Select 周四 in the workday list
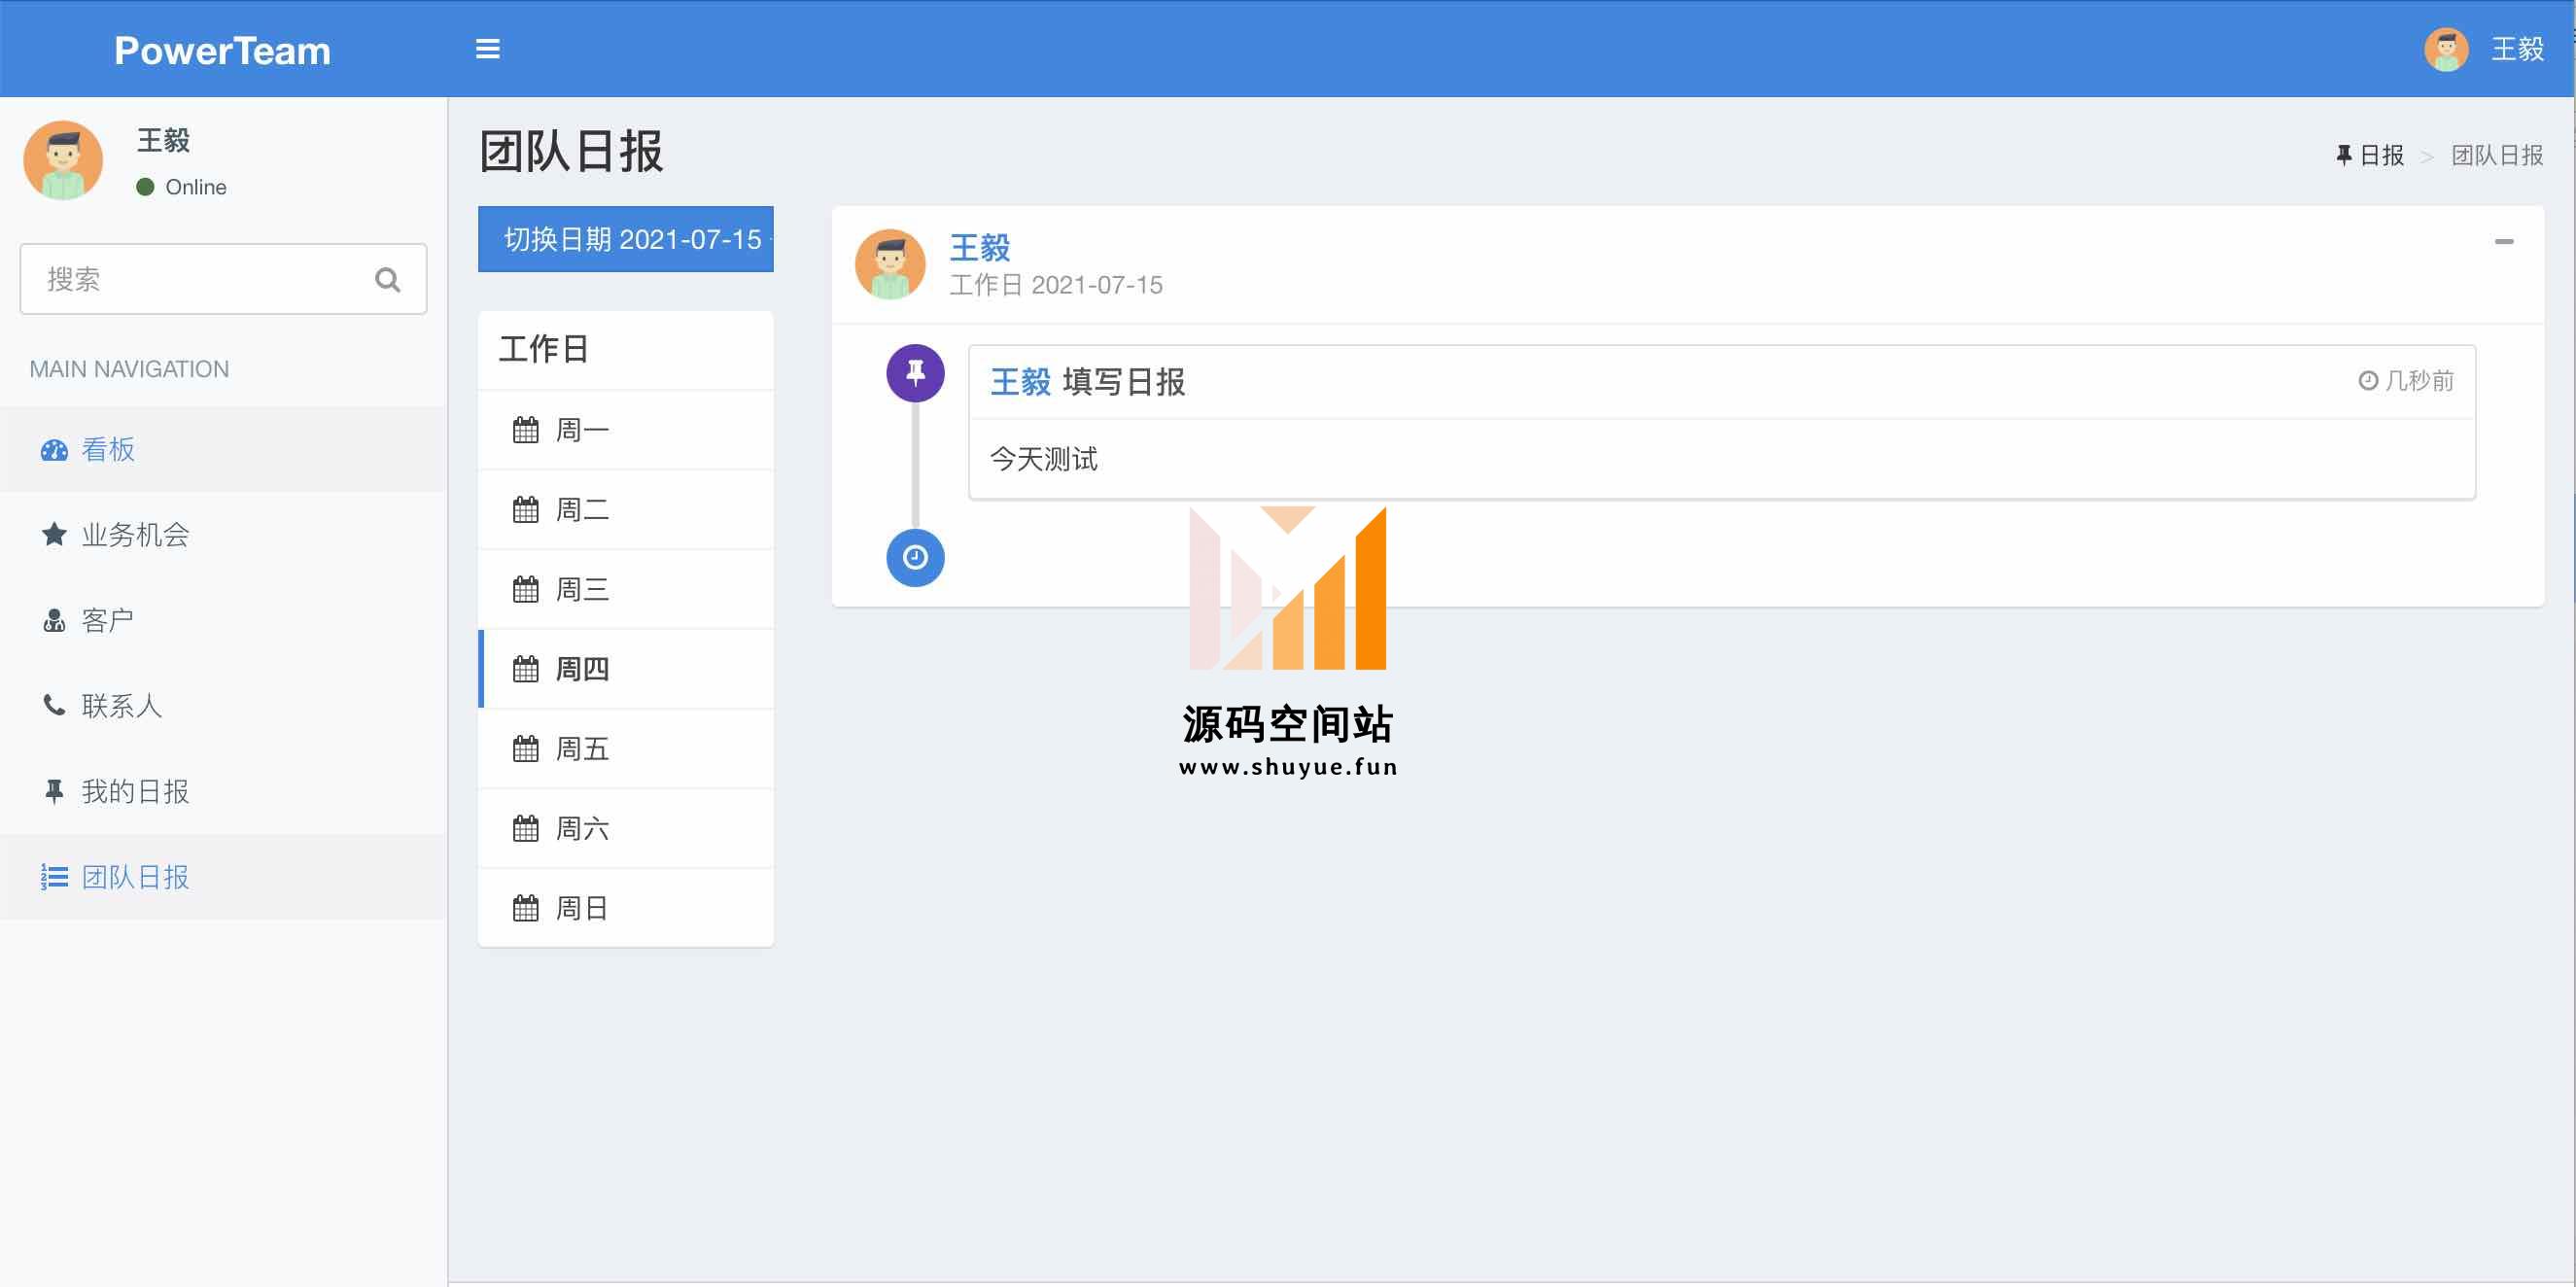Viewport: 2576px width, 1287px height. pos(626,669)
